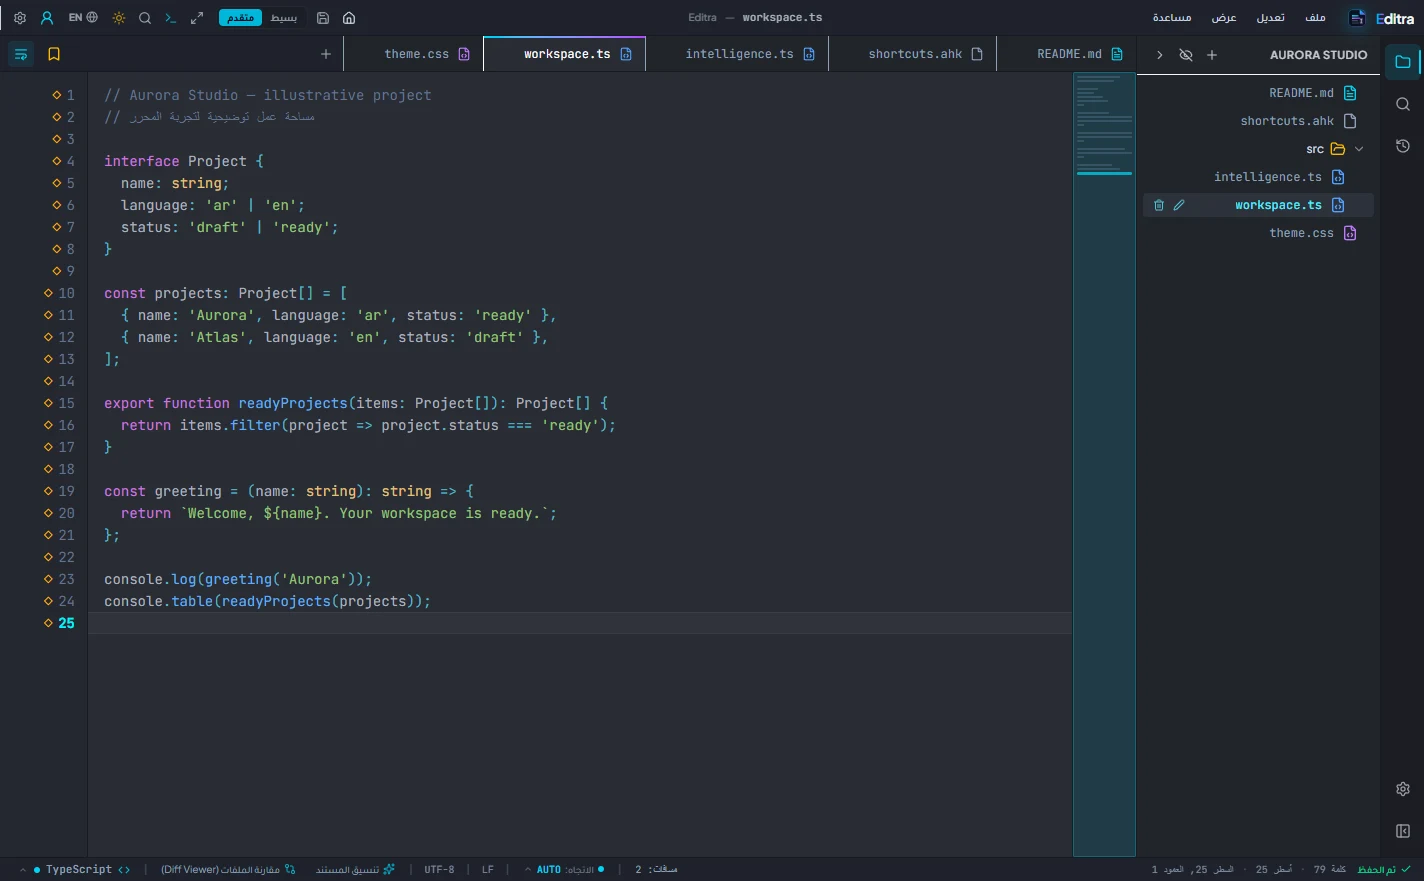Screen dimensions: 1424x881
Task: Click the format document (تنسيق المستند) button
Action: tap(355, 870)
